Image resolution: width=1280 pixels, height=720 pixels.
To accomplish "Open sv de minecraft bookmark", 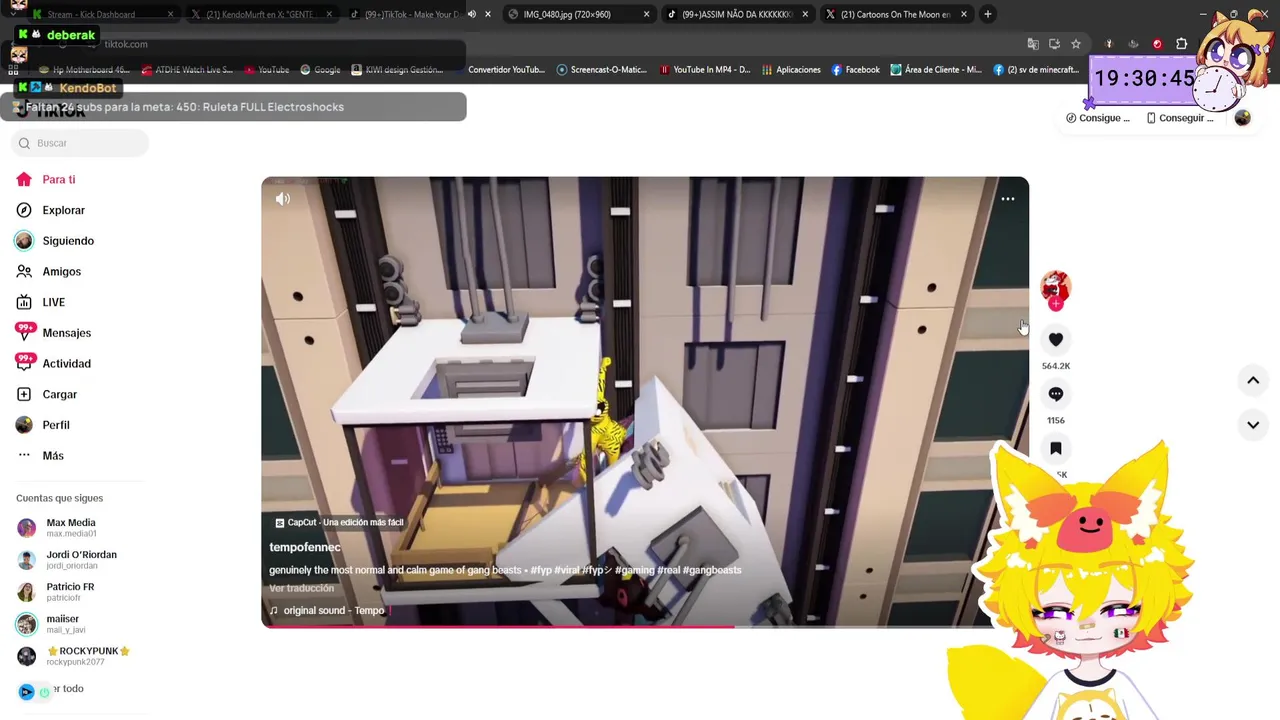I will tap(1036, 70).
